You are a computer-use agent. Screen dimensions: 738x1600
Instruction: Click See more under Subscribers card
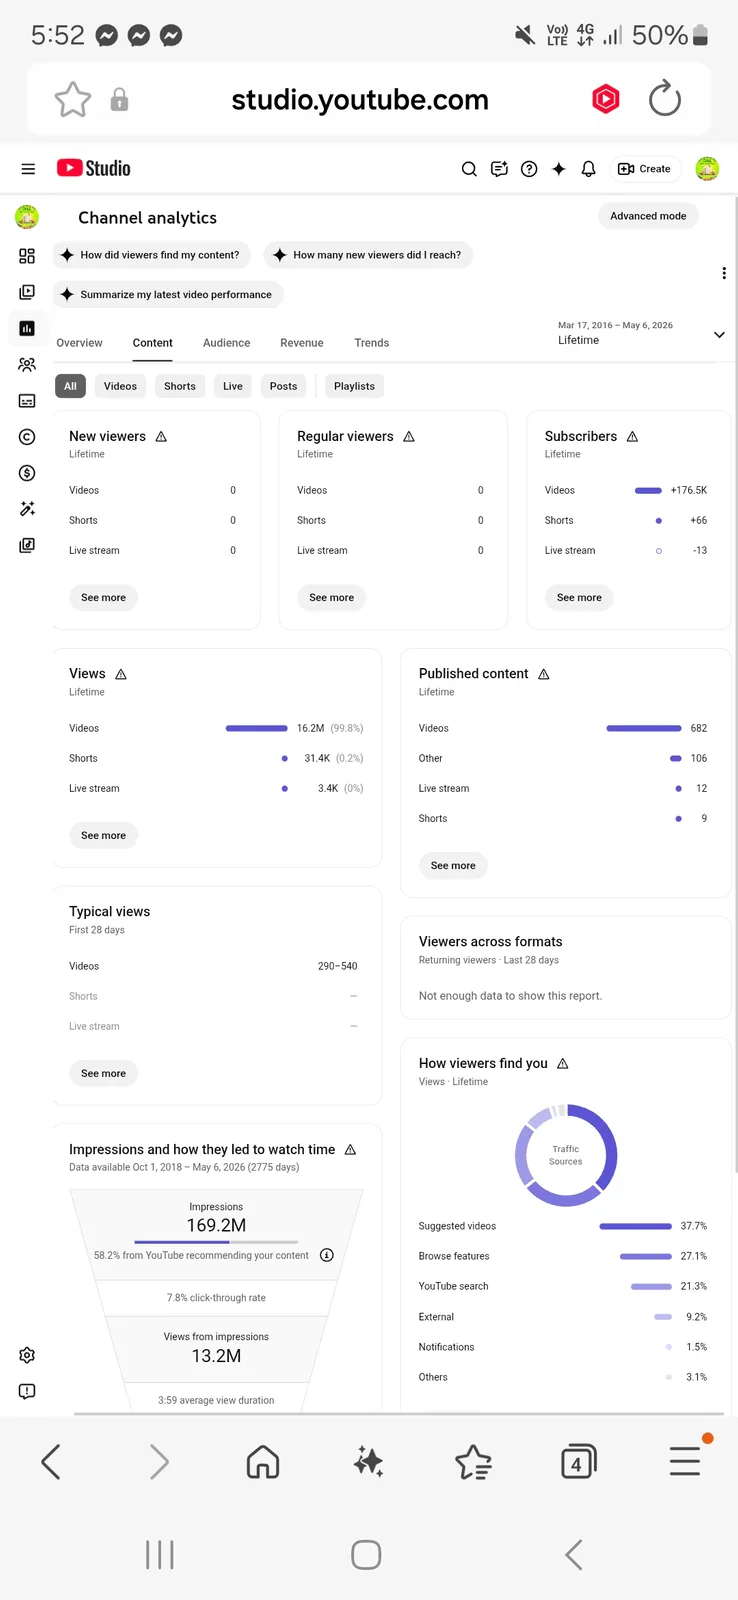pos(579,597)
